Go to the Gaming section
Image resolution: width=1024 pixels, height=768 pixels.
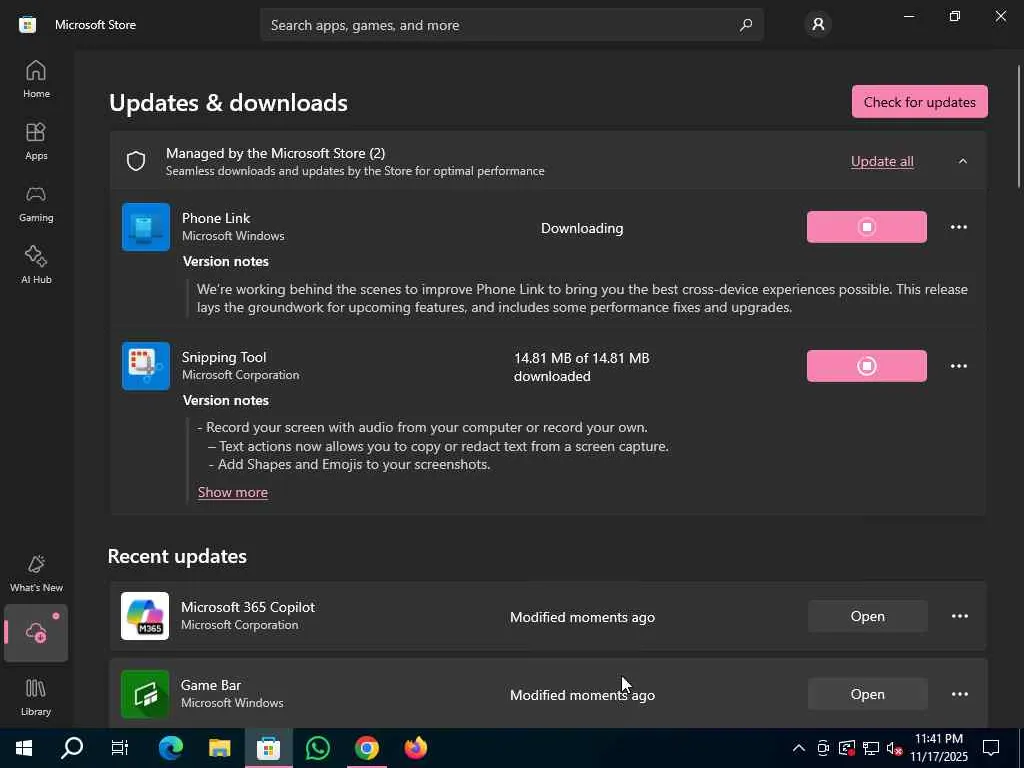(x=36, y=203)
